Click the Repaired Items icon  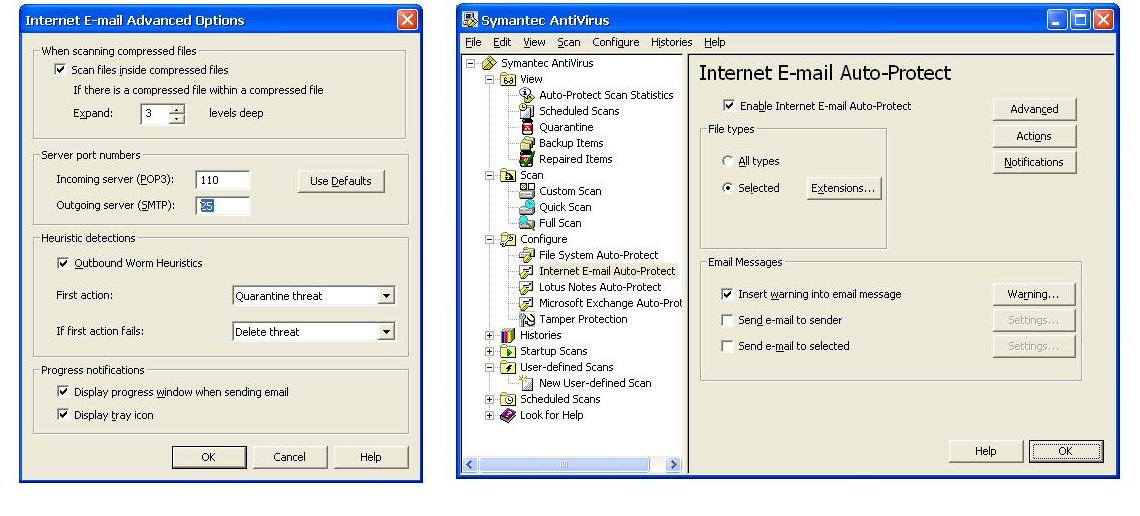pyautogui.click(x=527, y=159)
